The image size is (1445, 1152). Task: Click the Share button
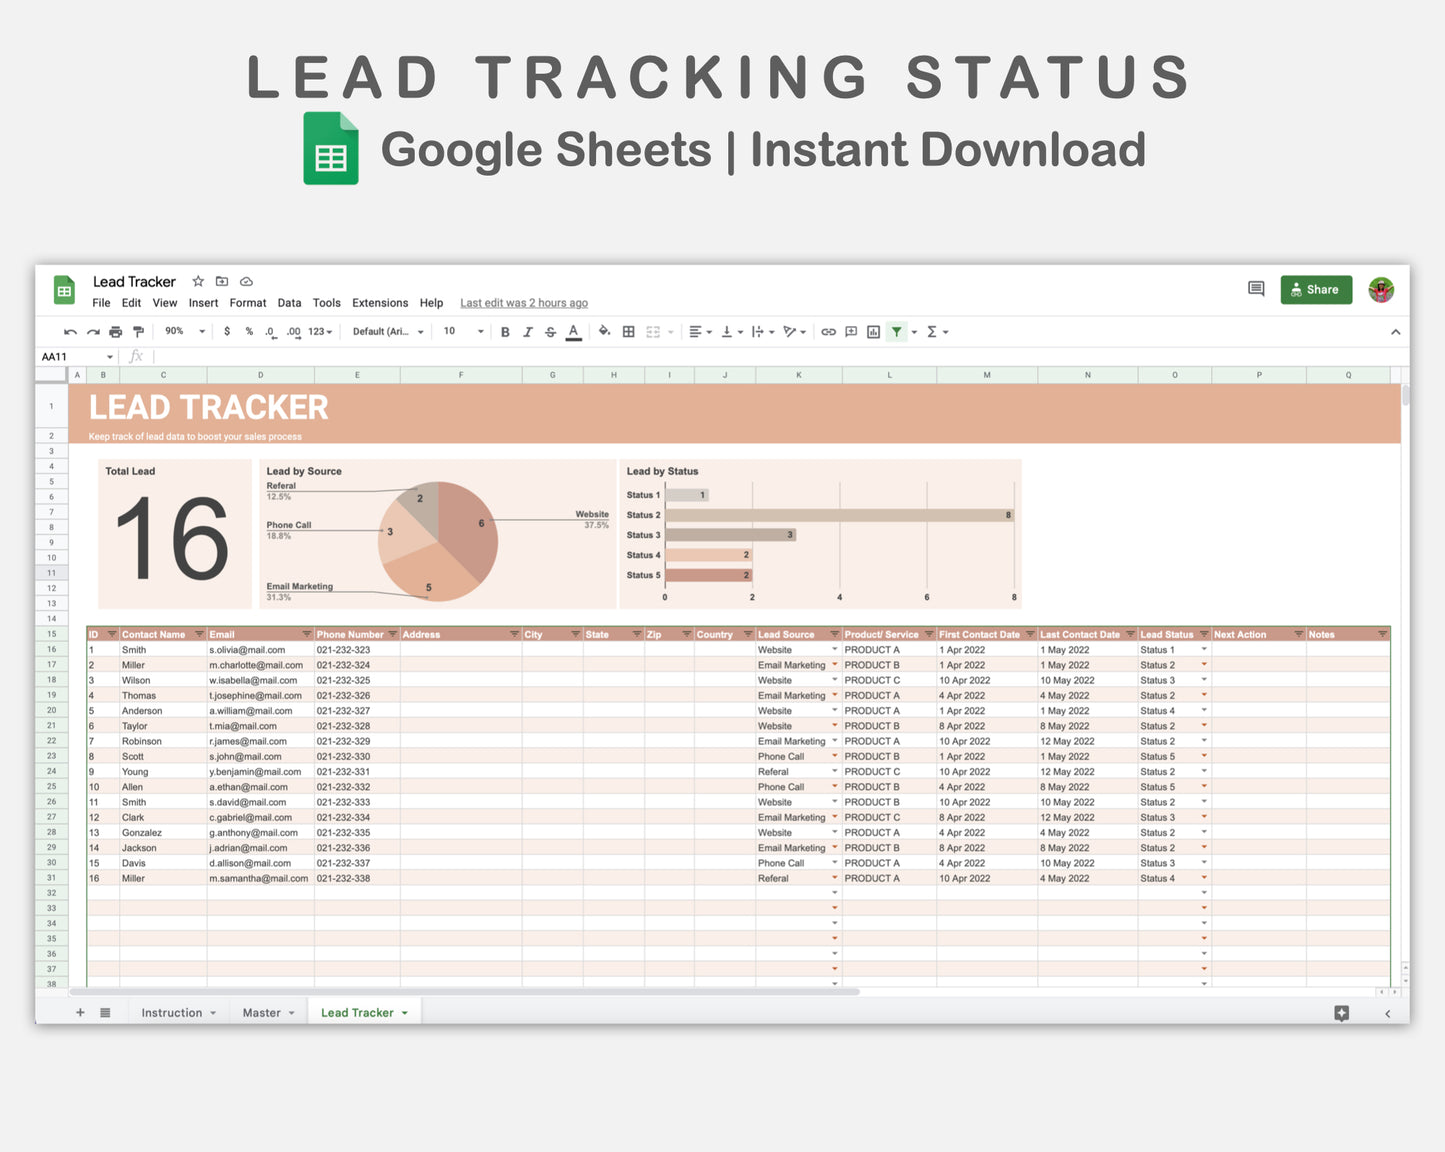[x=1316, y=290]
